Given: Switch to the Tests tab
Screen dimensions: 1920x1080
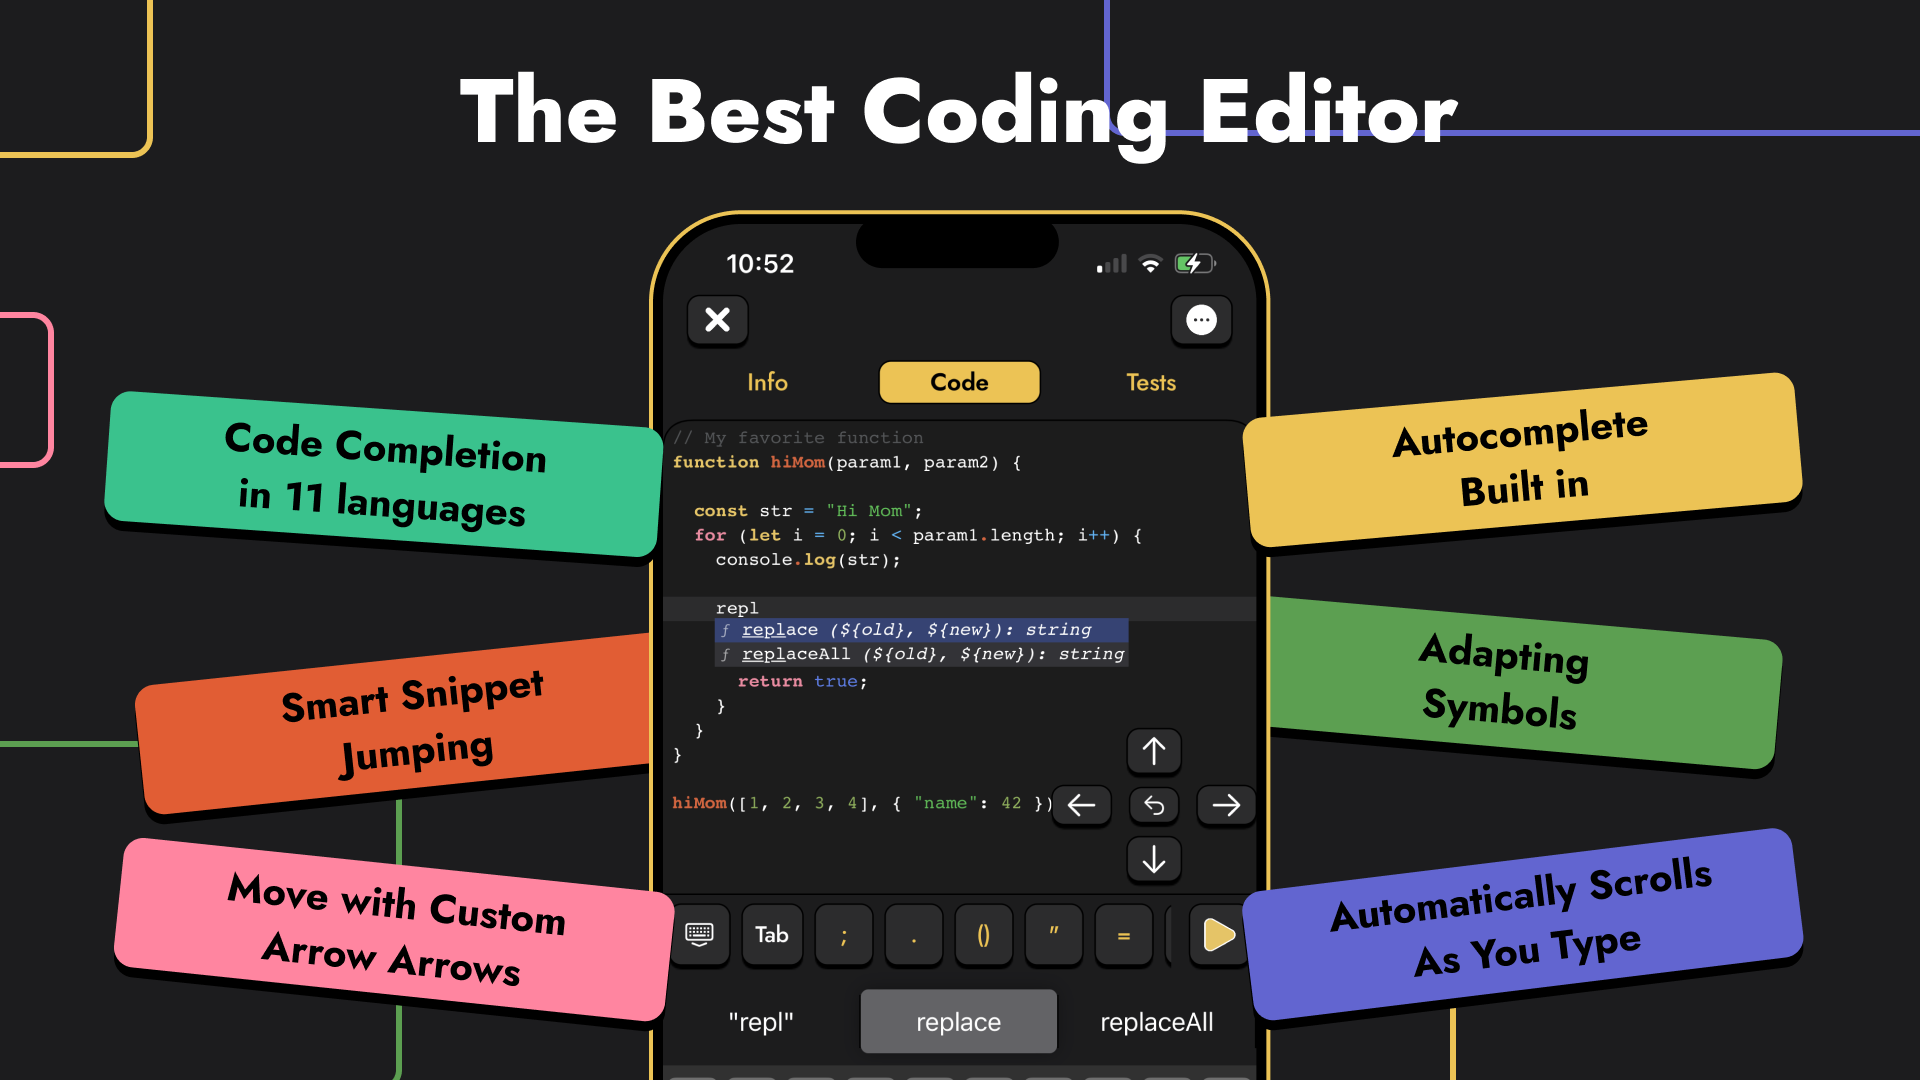Looking at the screenshot, I should pyautogui.click(x=1150, y=381).
